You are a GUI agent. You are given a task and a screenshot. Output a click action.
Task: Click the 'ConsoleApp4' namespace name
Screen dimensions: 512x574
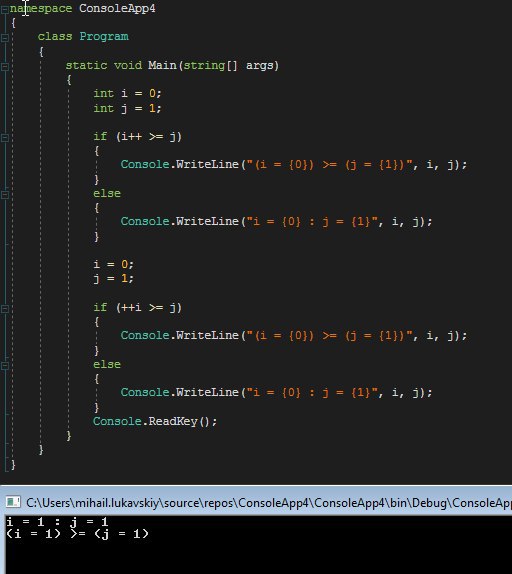coord(117,8)
